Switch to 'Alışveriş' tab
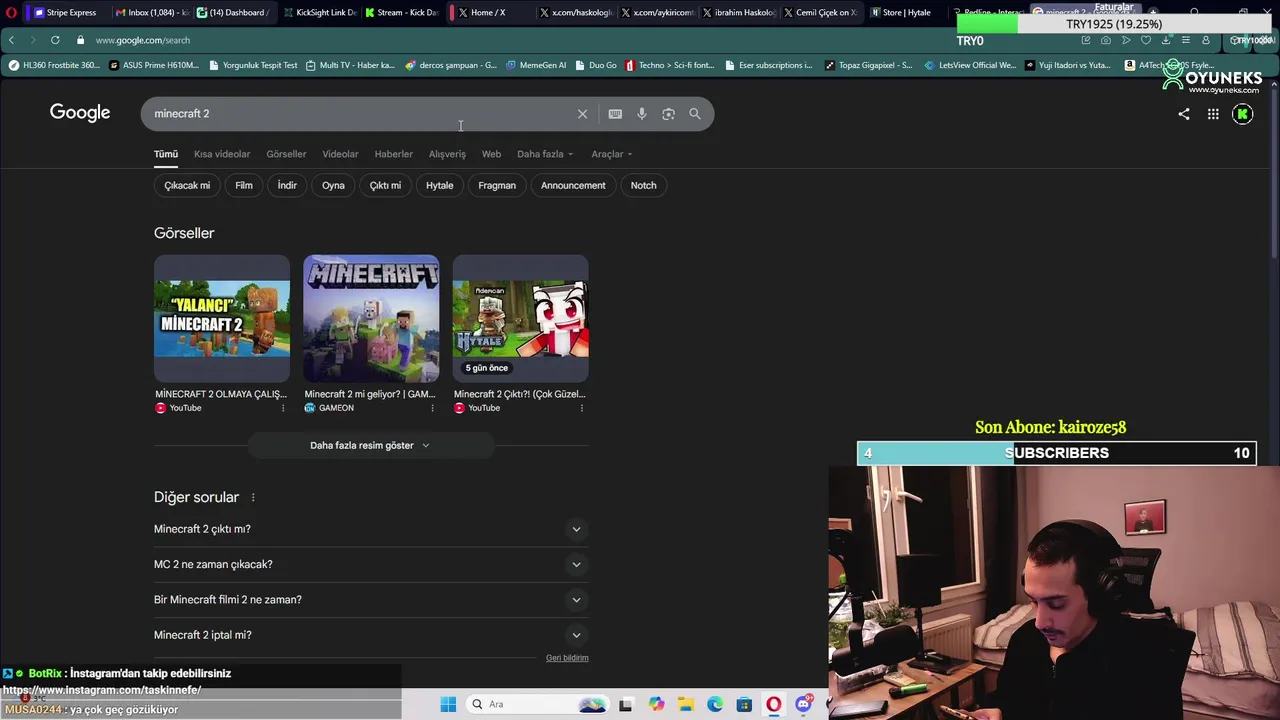 pos(447,154)
